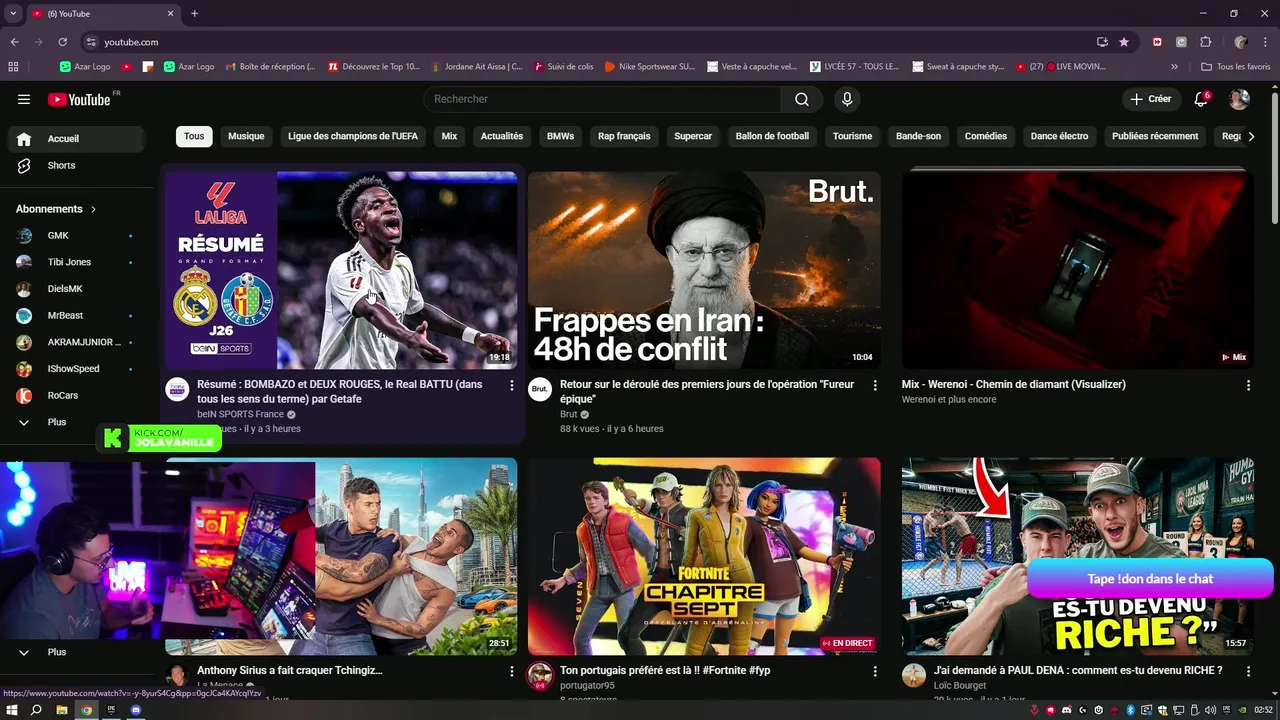The height and width of the screenshot is (720, 1280).
Task: Click into the Rechercher search field
Action: 602,99
